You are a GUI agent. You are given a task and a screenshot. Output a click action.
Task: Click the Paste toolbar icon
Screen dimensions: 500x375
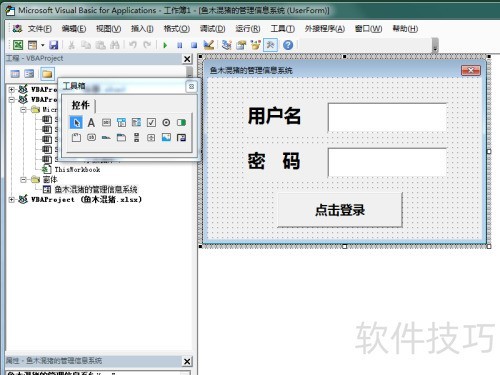100,45
